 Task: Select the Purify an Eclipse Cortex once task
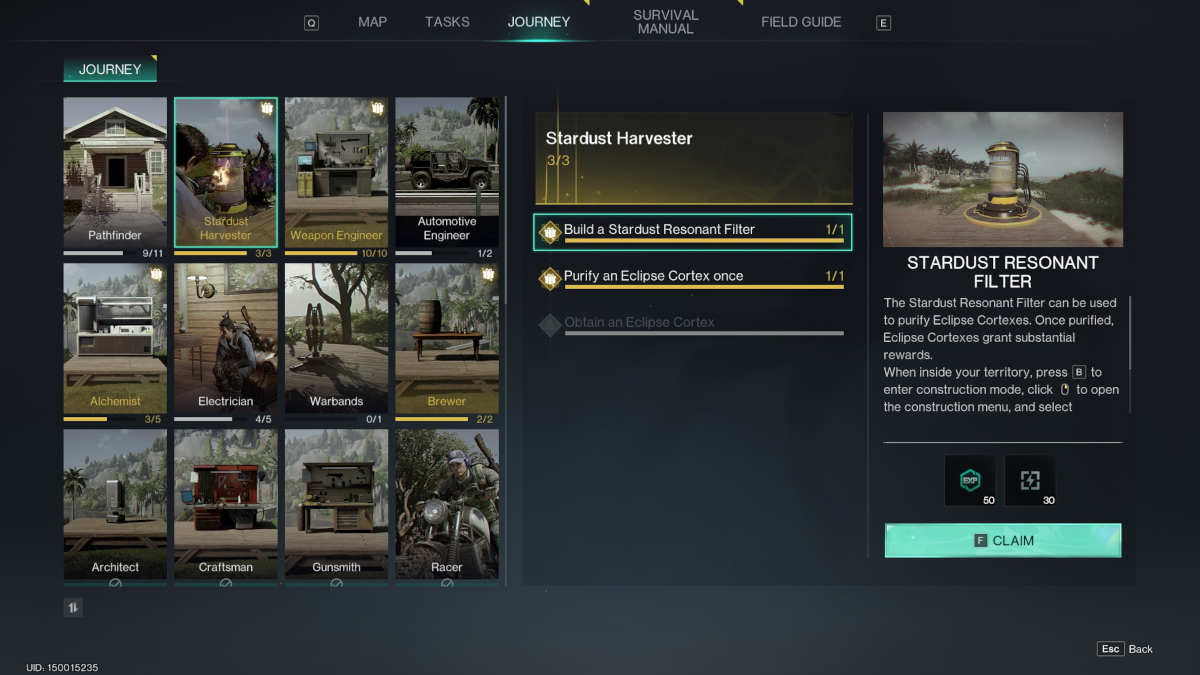pyautogui.click(x=693, y=279)
